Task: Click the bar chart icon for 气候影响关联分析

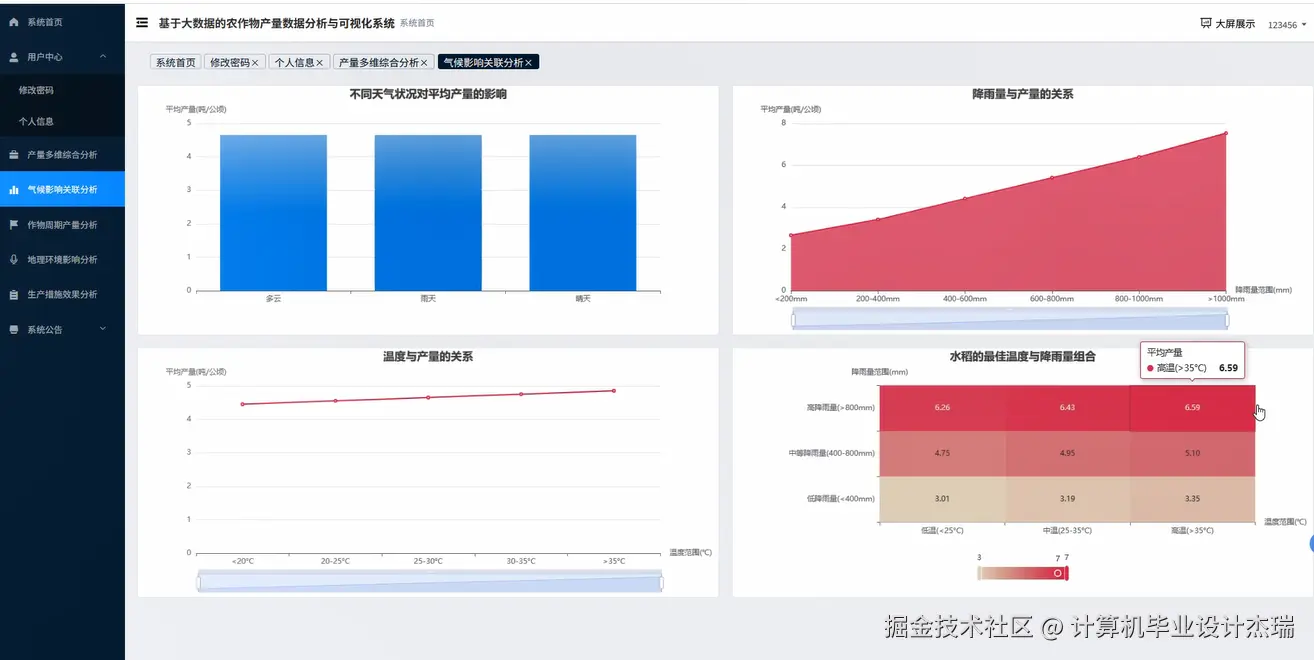Action: pos(14,189)
